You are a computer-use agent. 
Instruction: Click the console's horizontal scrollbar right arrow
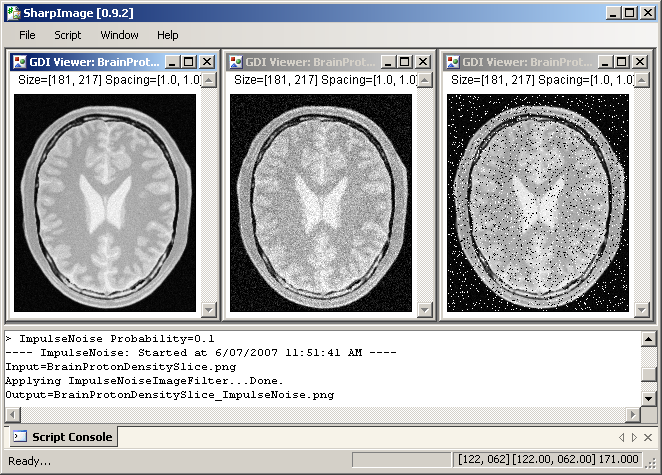coord(632,414)
